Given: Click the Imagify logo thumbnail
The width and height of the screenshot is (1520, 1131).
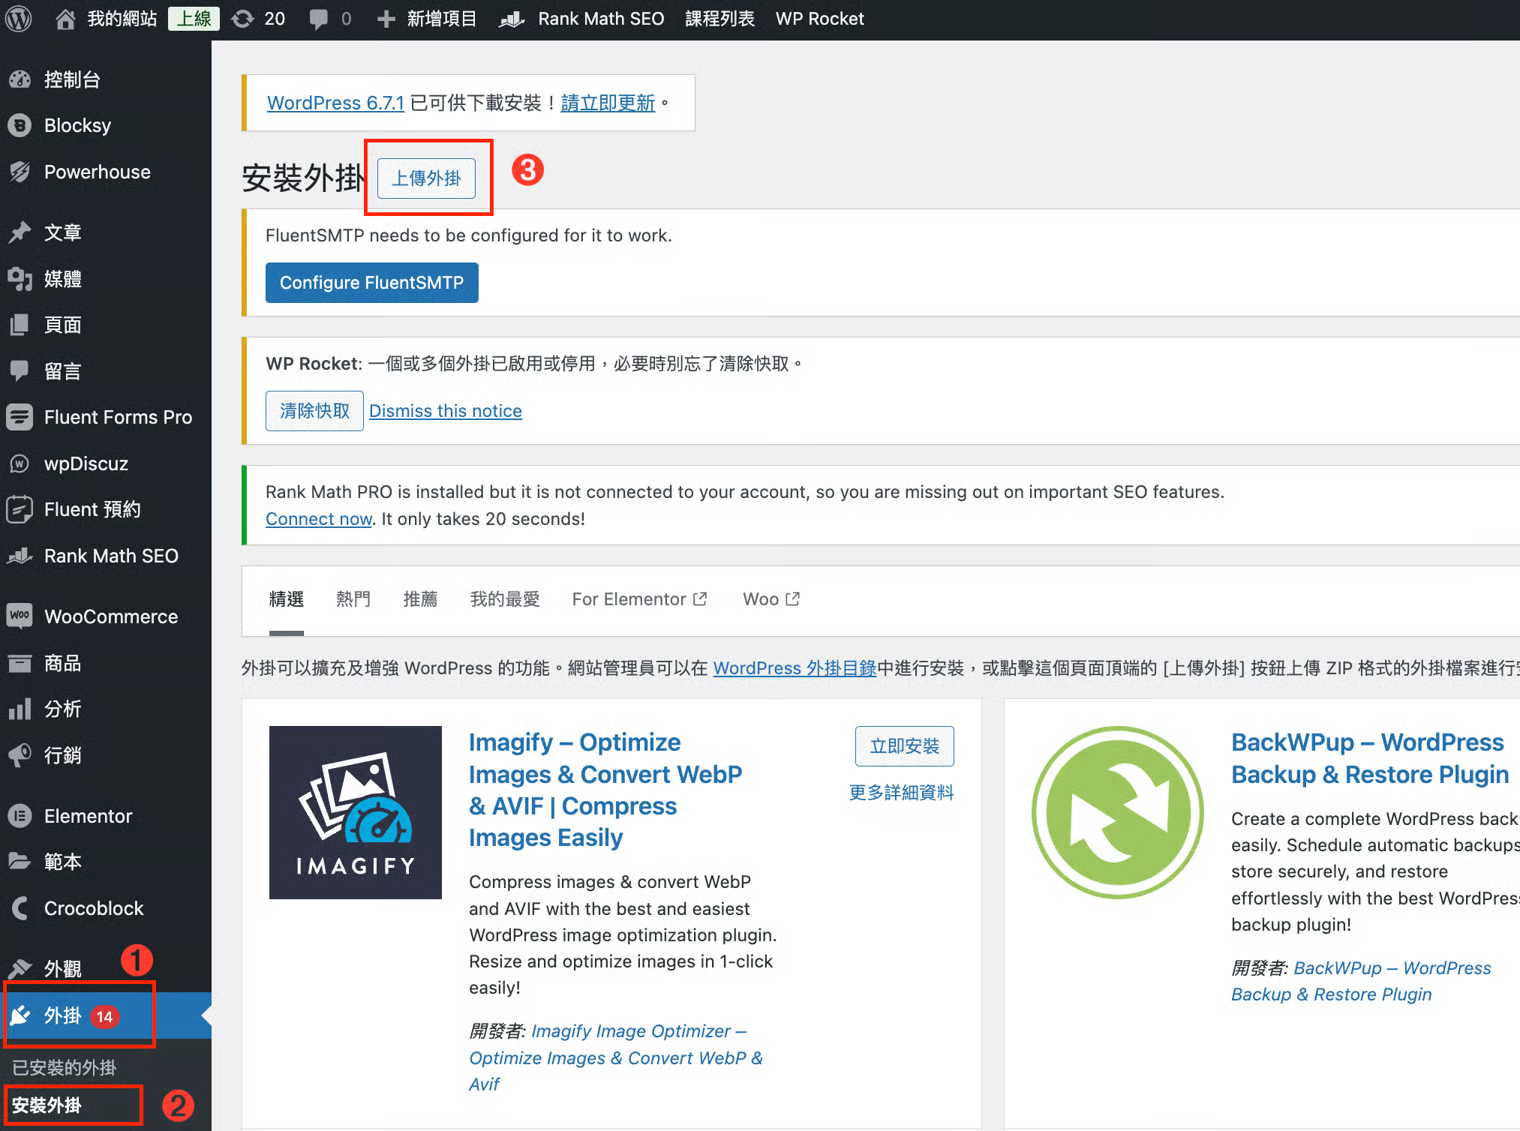Looking at the screenshot, I should [x=355, y=812].
